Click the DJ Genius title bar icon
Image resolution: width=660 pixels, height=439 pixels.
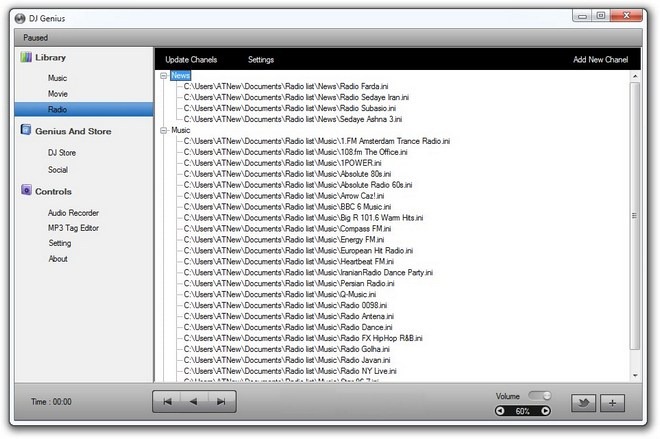point(20,19)
